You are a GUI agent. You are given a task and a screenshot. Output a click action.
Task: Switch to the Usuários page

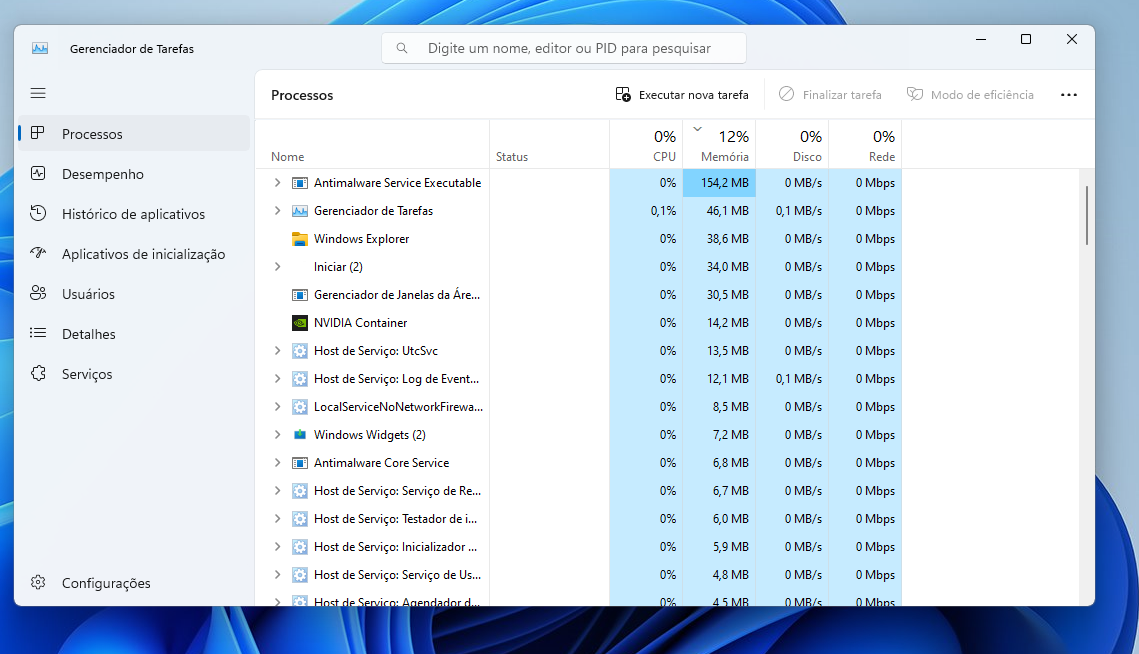[134, 294]
